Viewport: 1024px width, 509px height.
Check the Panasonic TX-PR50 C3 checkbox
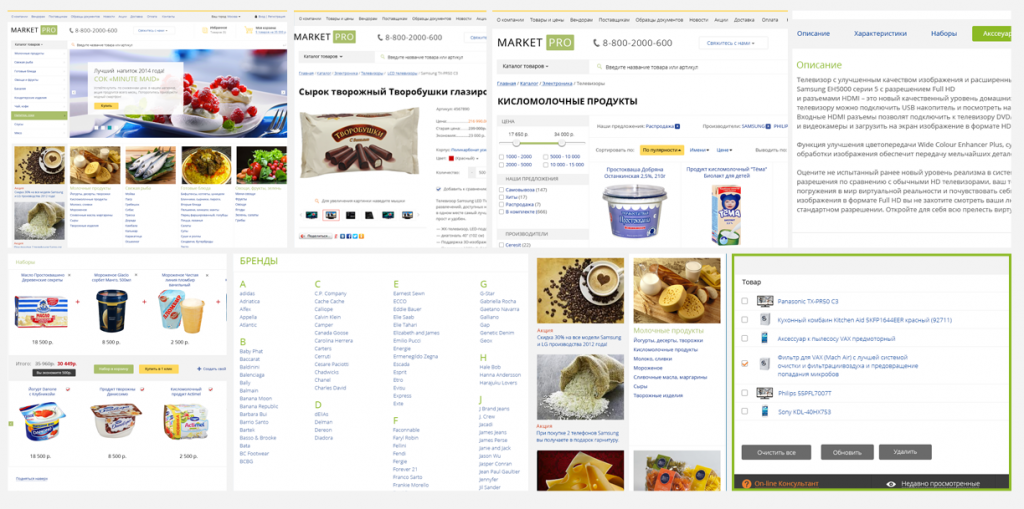point(745,301)
